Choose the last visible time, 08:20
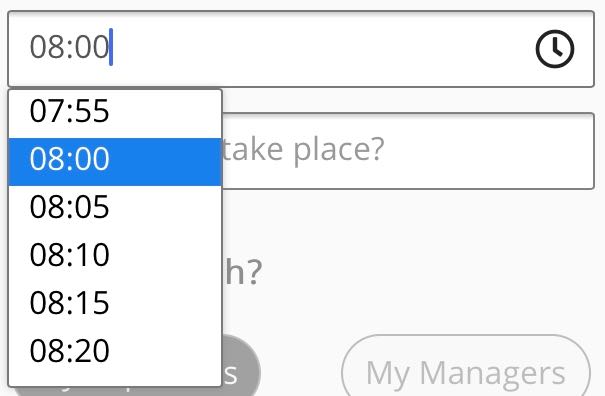This screenshot has height=396, width=605. coord(115,353)
